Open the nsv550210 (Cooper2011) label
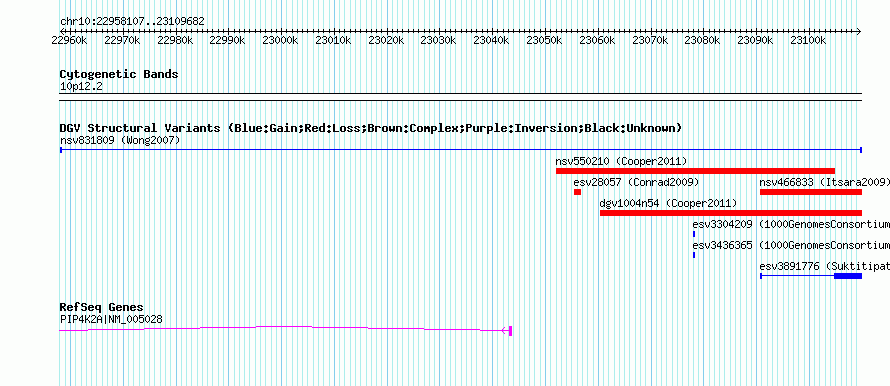This screenshot has width=890, height=386. click(622, 161)
